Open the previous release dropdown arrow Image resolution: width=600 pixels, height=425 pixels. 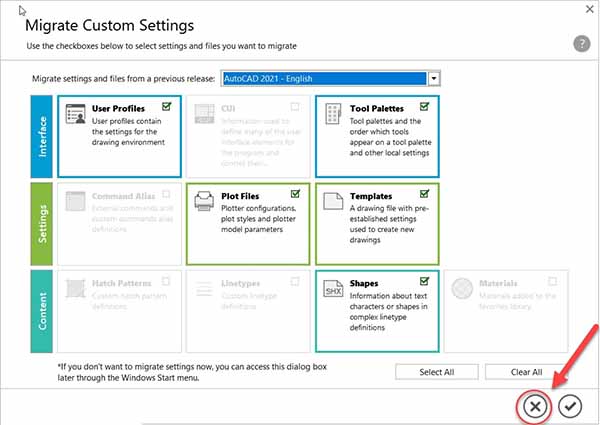point(434,78)
